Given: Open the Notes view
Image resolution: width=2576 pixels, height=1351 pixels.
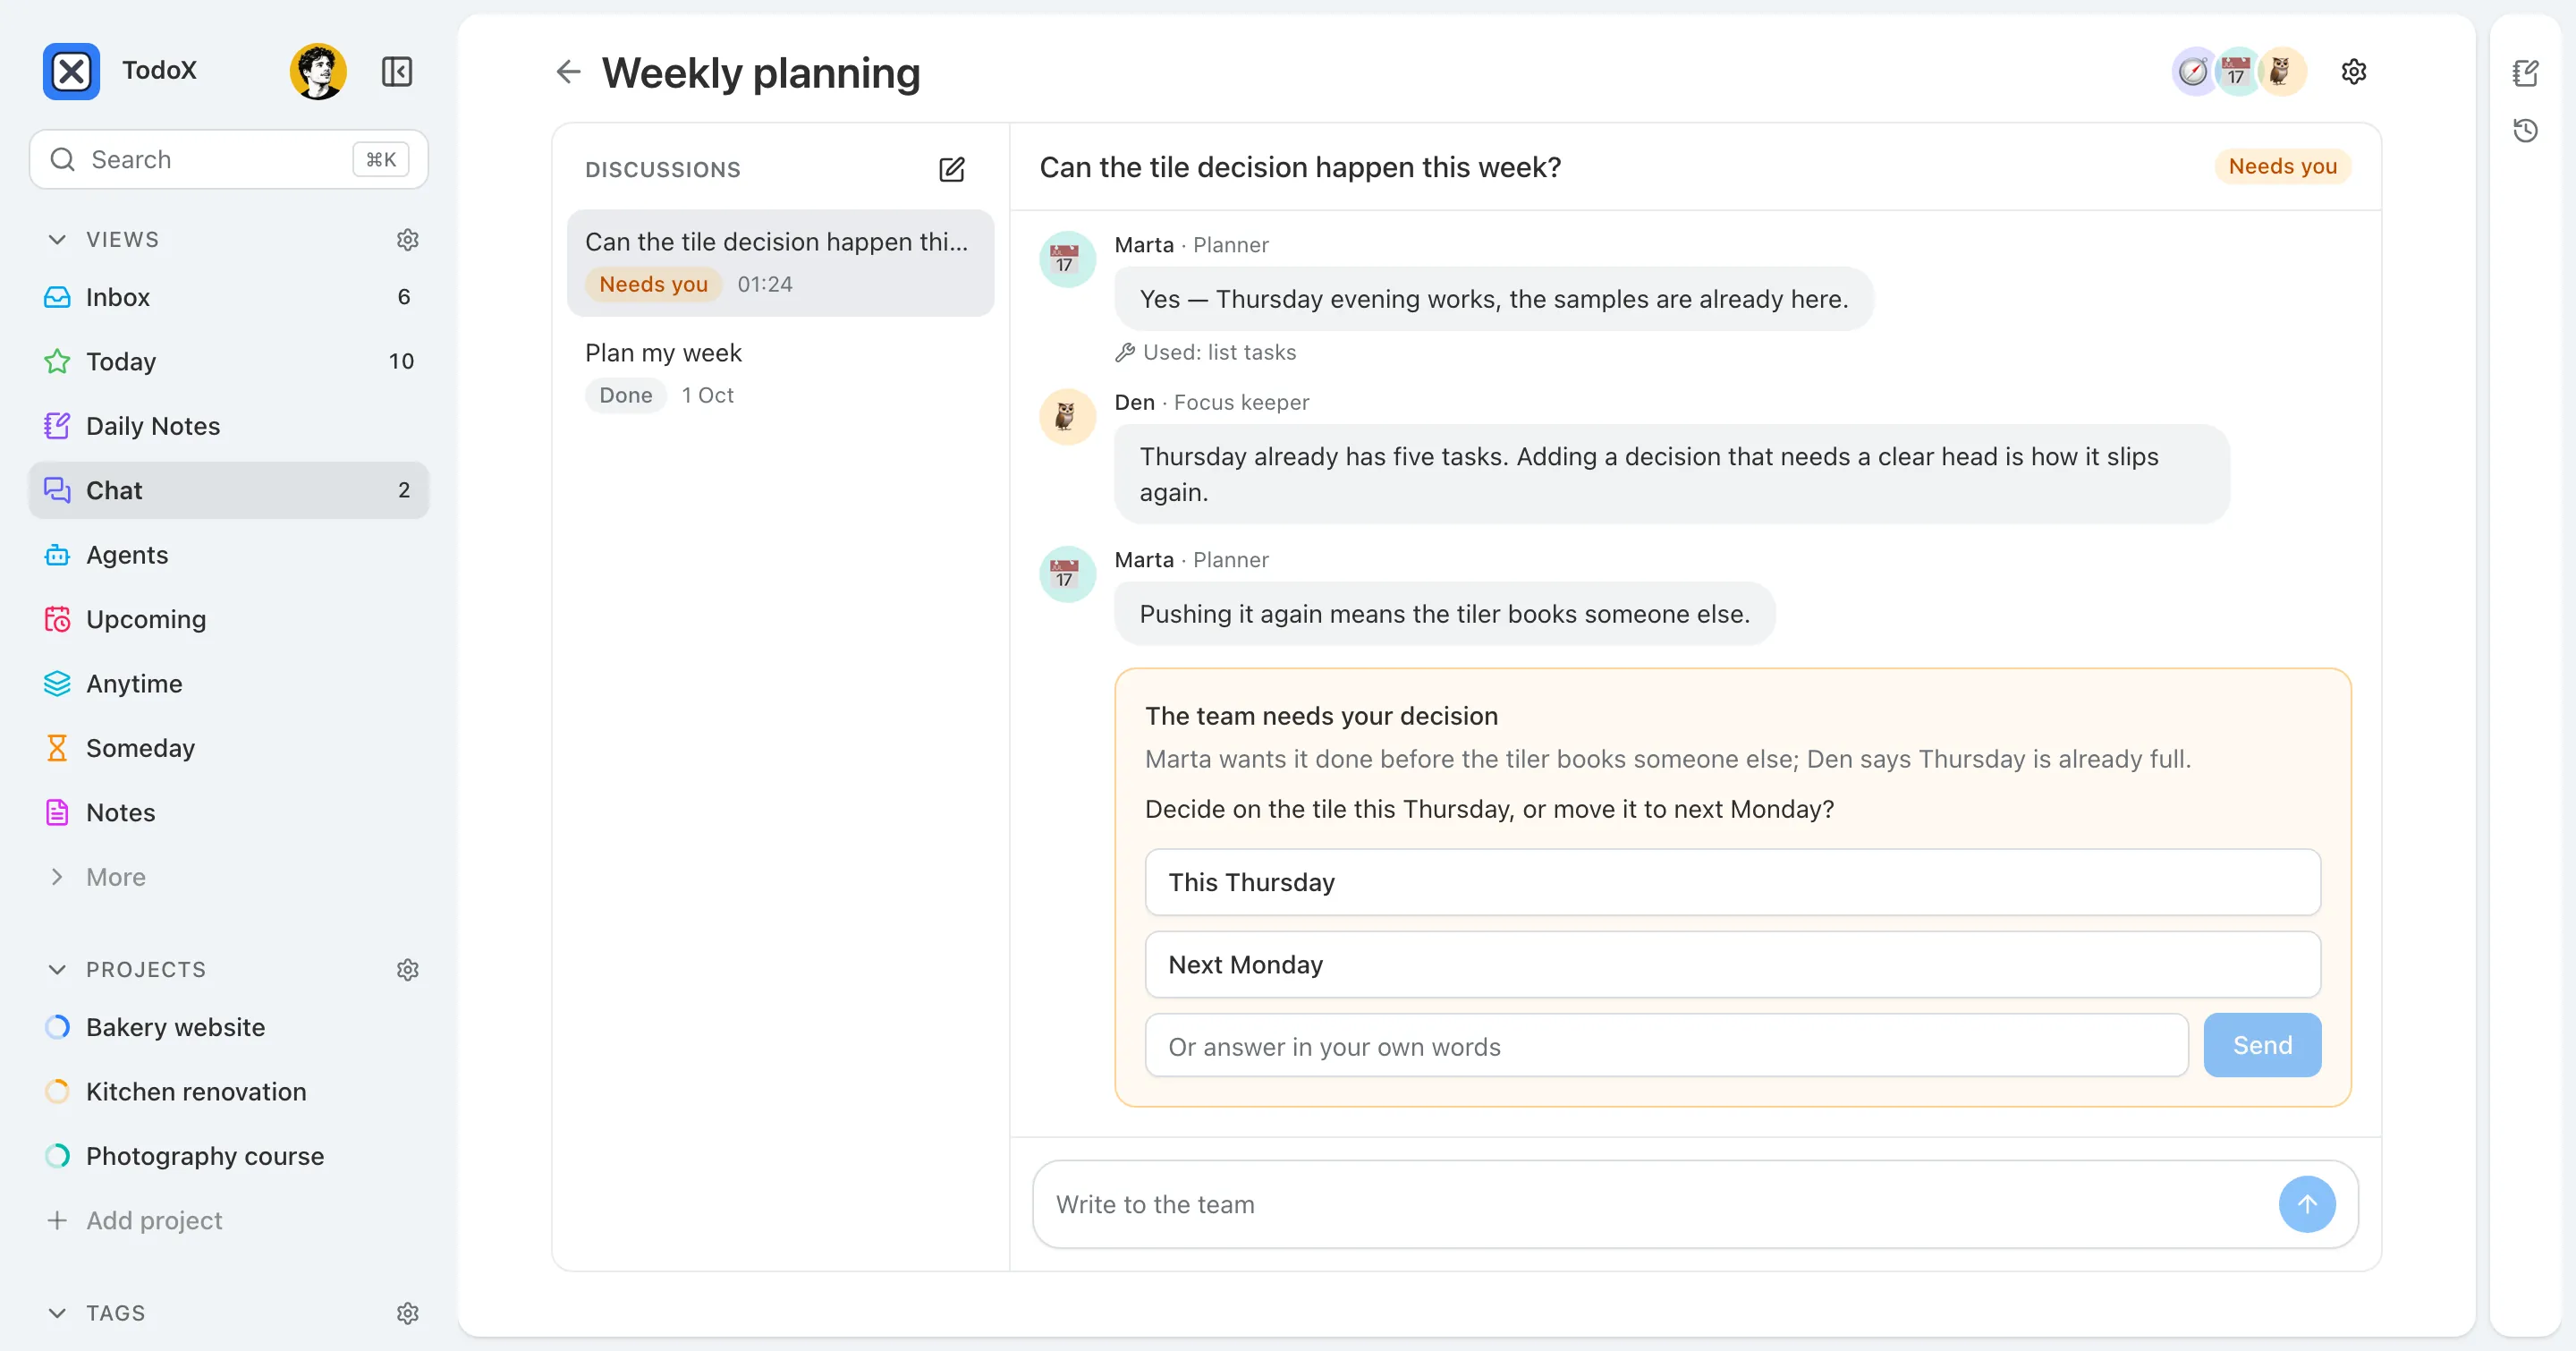Looking at the screenshot, I should click(229, 813).
